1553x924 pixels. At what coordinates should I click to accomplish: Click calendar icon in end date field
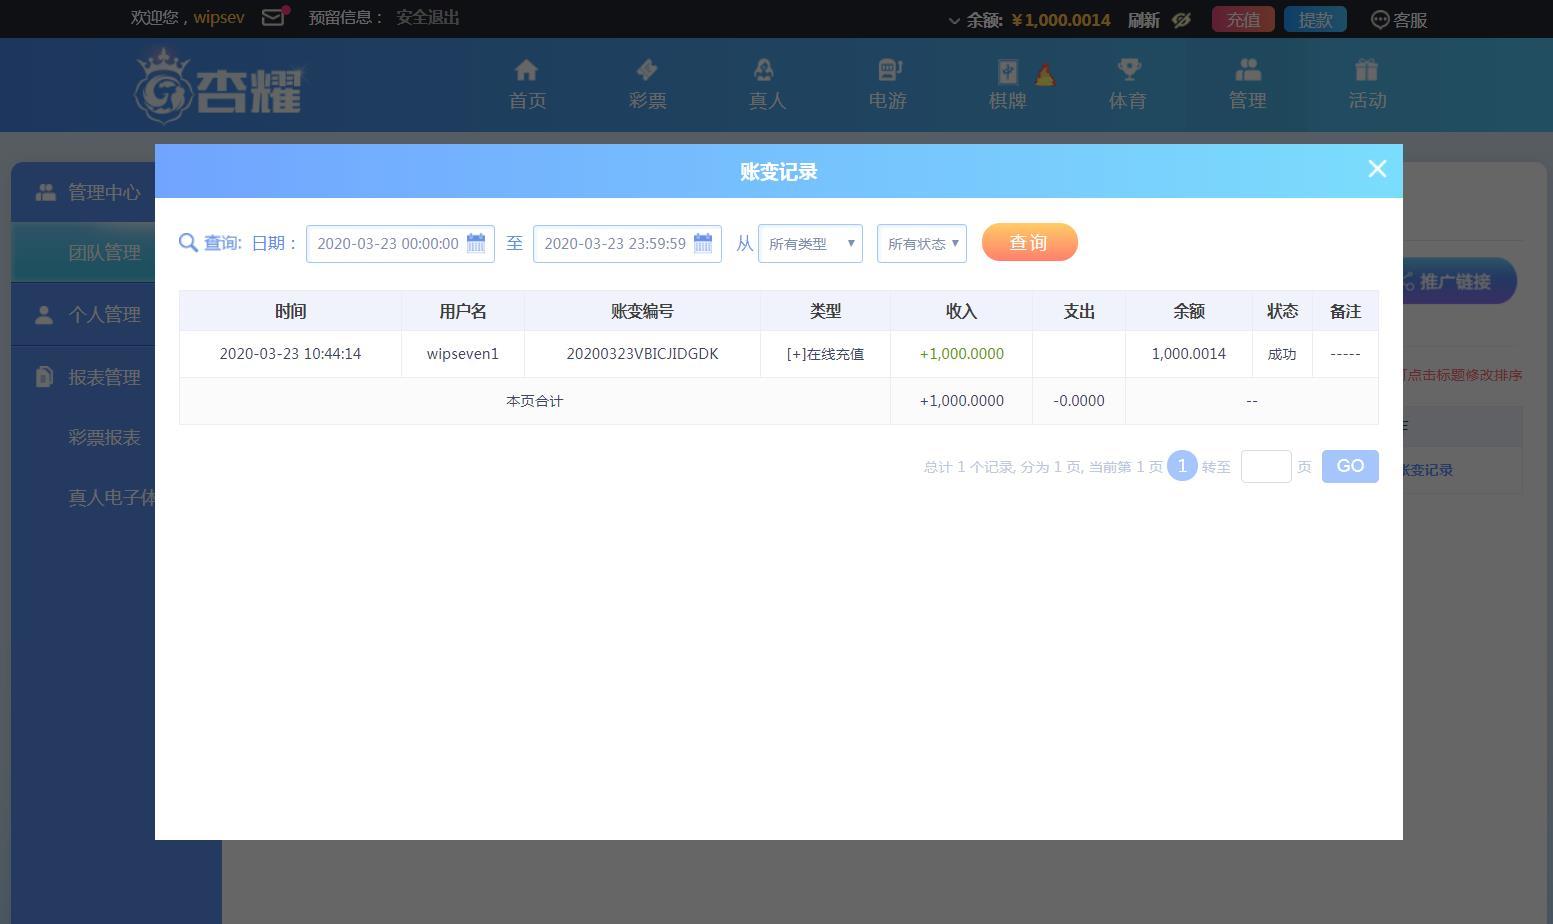coord(703,243)
